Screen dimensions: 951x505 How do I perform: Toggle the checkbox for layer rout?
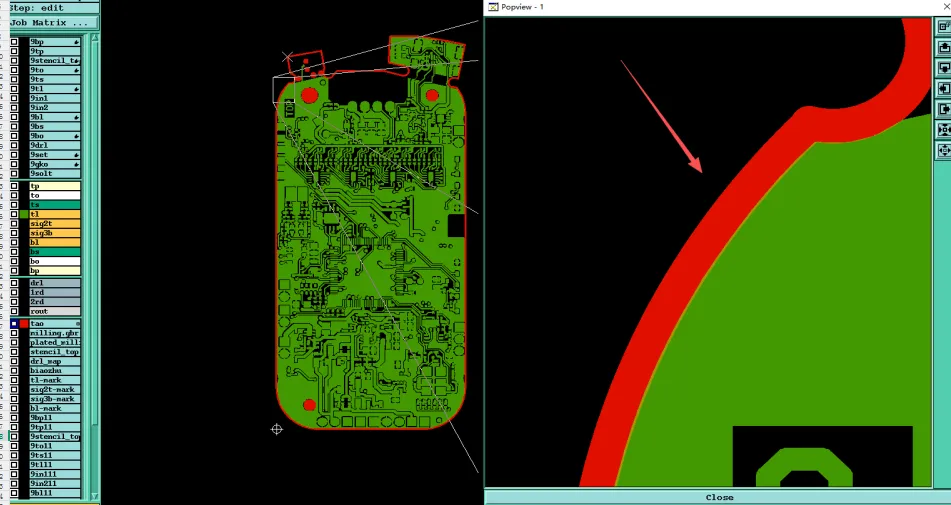[14, 311]
